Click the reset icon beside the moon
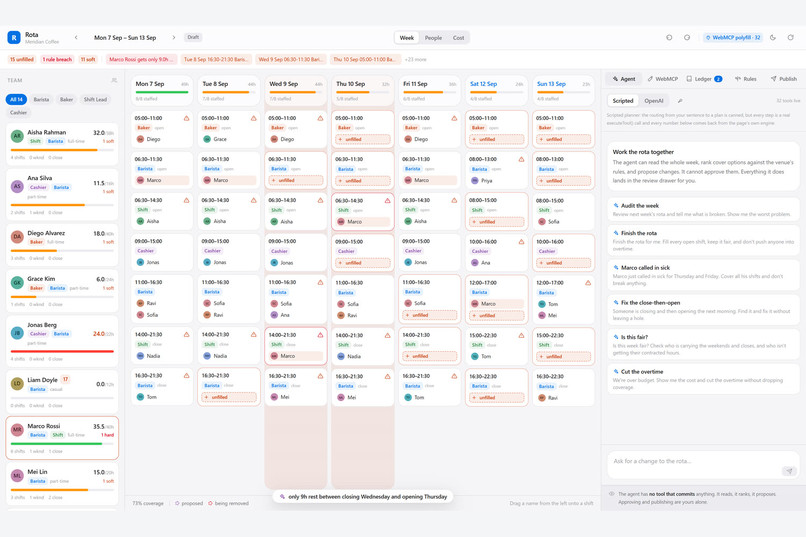Image resolution: width=806 pixels, height=537 pixels. 791,38
